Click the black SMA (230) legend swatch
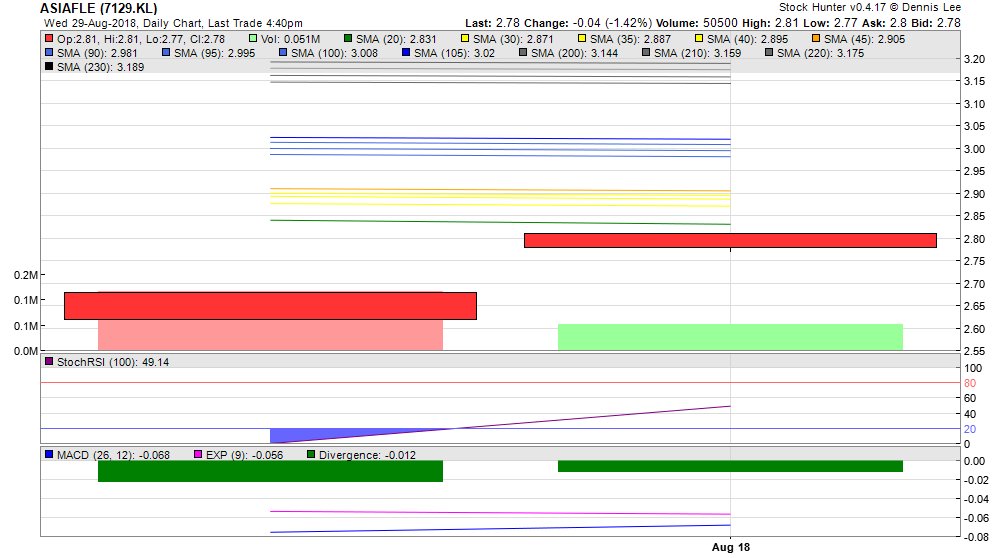Viewport: 1000px width, 558px height. tap(49, 67)
